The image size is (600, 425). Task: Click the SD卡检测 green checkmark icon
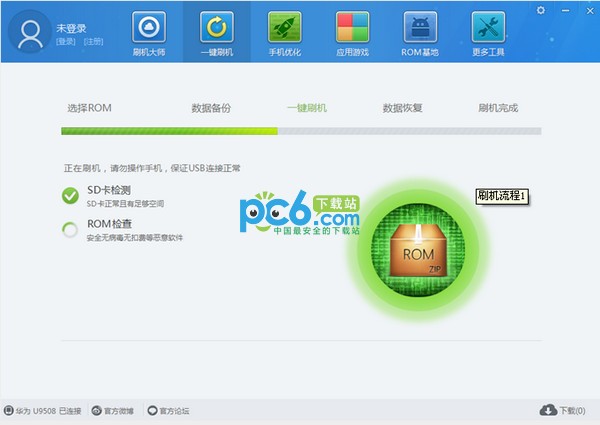[x=70, y=195]
